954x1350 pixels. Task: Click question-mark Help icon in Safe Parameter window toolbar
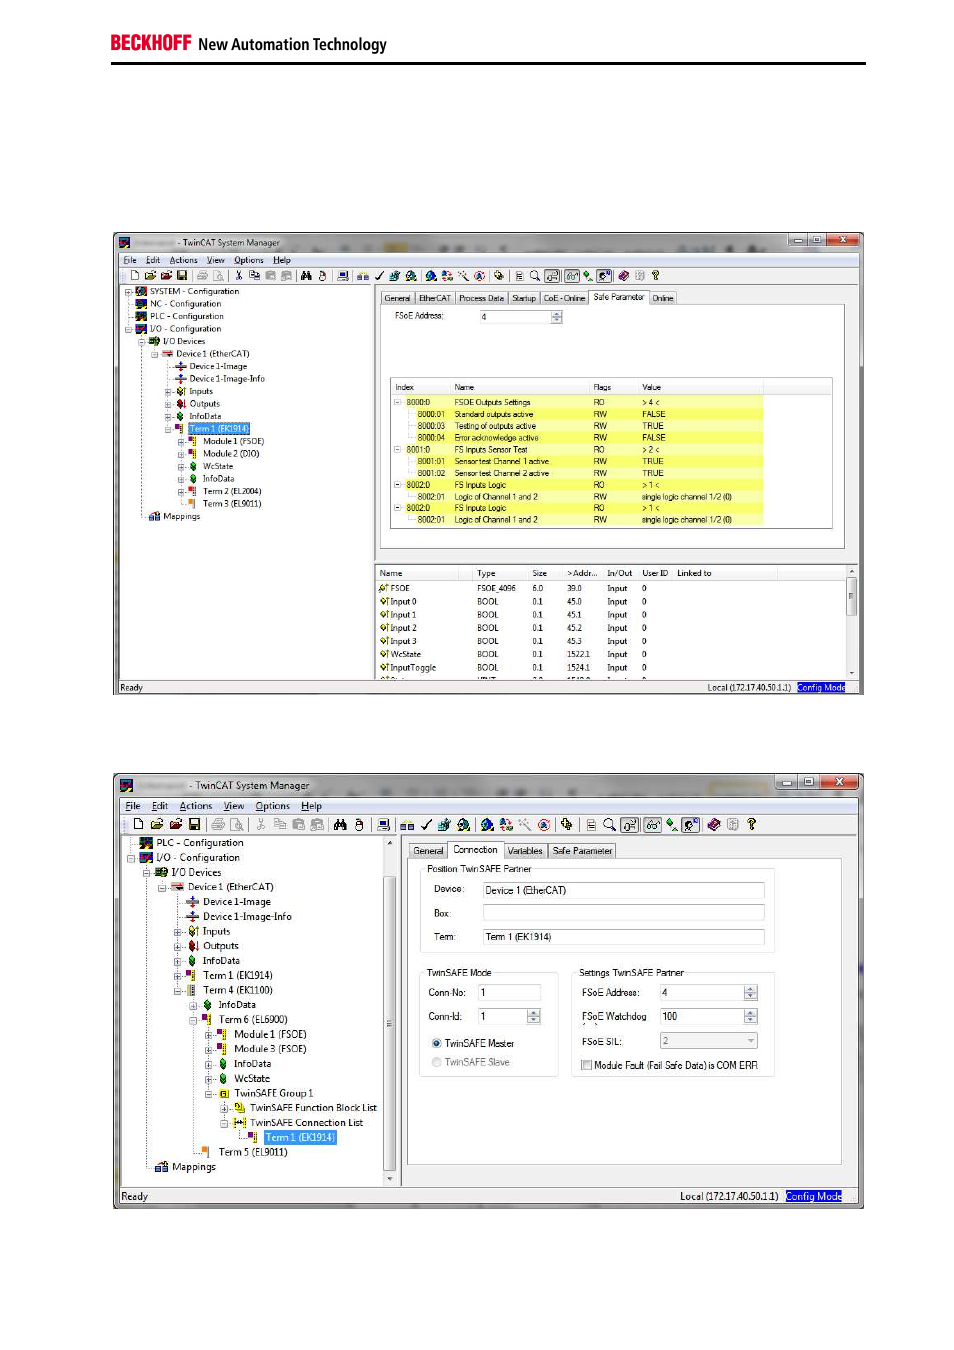(x=654, y=275)
